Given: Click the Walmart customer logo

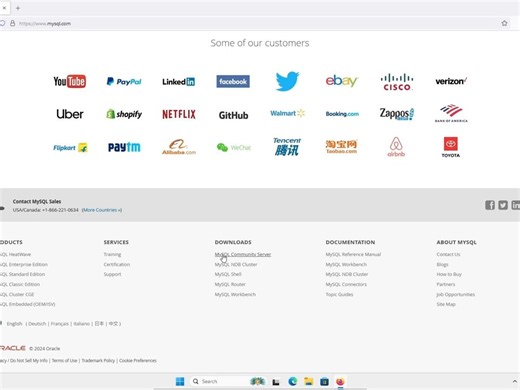Looking at the screenshot, I should 287,113.
